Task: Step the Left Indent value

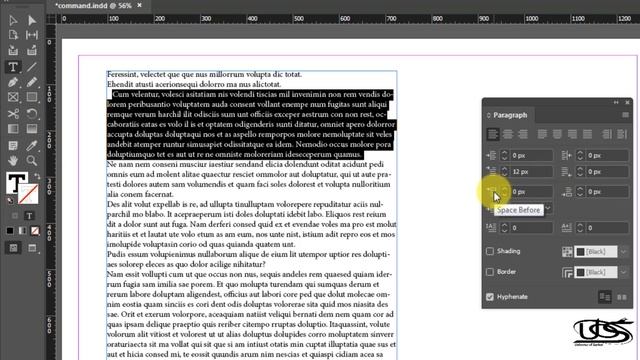Action: [504, 156]
